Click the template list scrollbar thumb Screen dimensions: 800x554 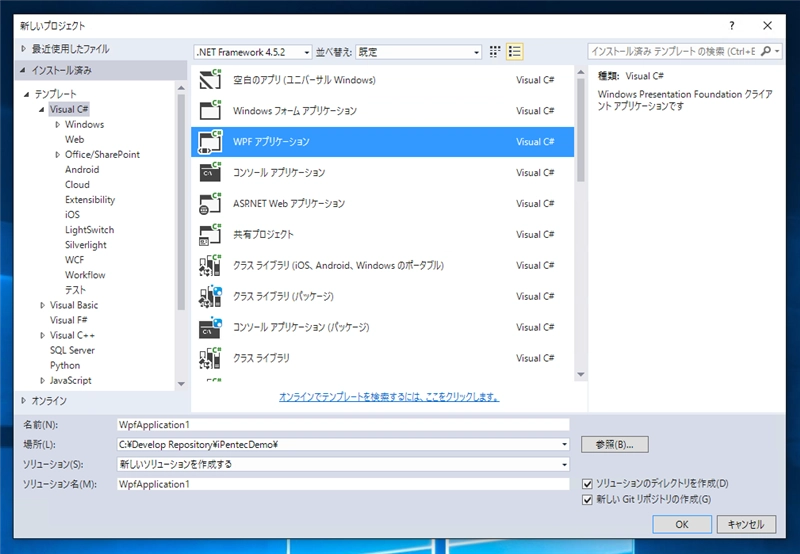581,130
